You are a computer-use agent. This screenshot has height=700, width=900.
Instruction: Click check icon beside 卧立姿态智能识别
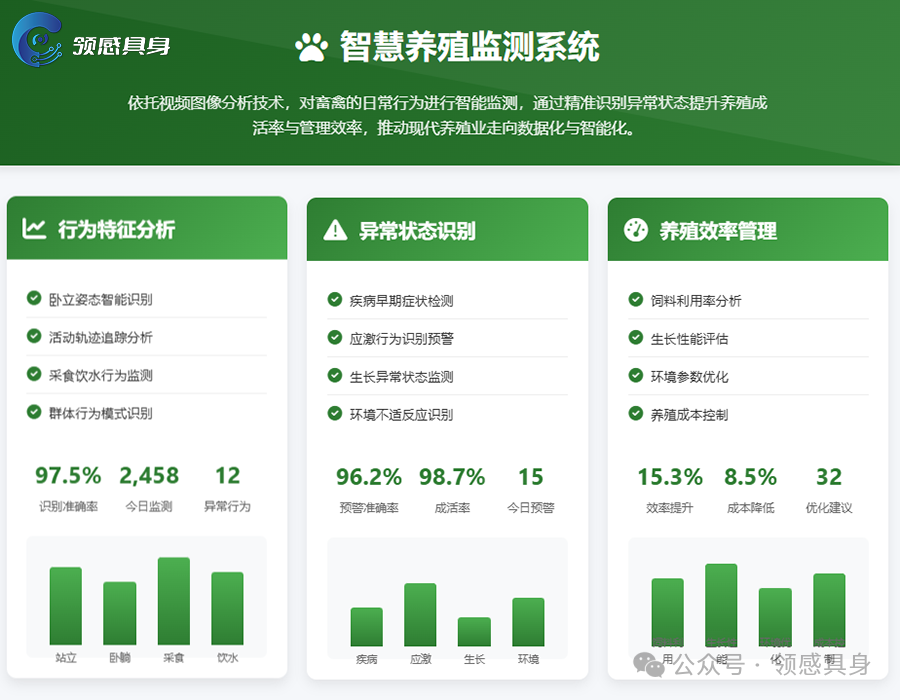[x=34, y=298]
